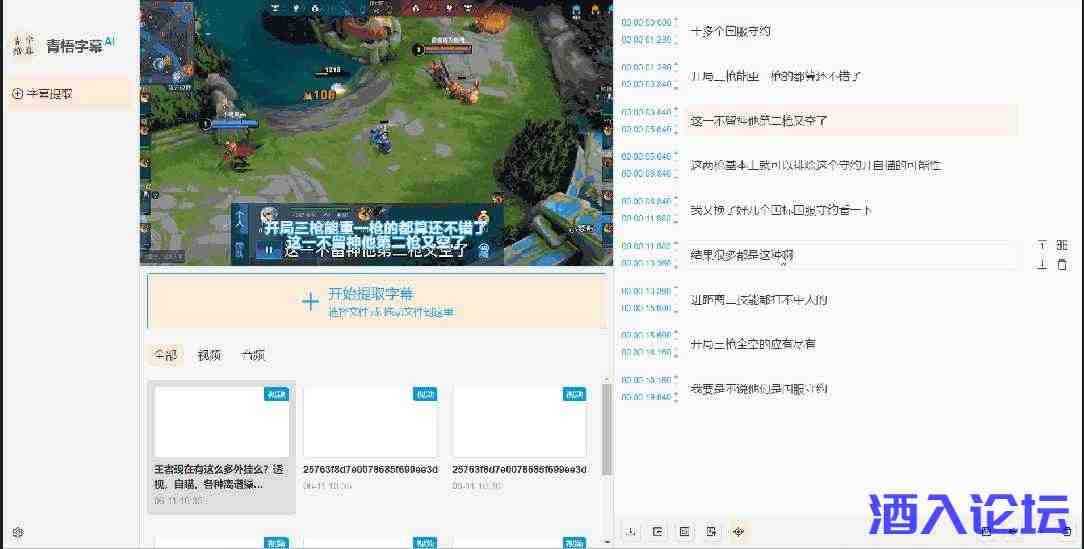Screen dimensions: 1084x549
Task: Insert subtitle line above using the top icon
Action: [1042, 245]
